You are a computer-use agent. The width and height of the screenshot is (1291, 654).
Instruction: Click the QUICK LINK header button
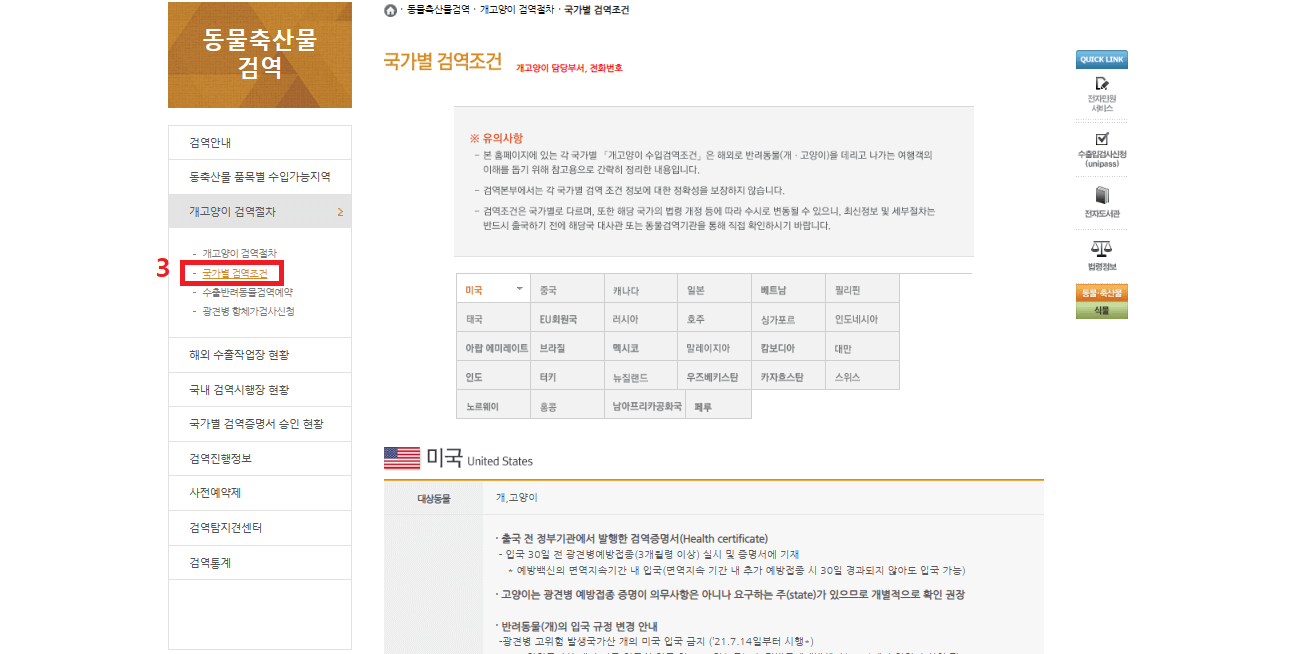pyautogui.click(x=1101, y=59)
